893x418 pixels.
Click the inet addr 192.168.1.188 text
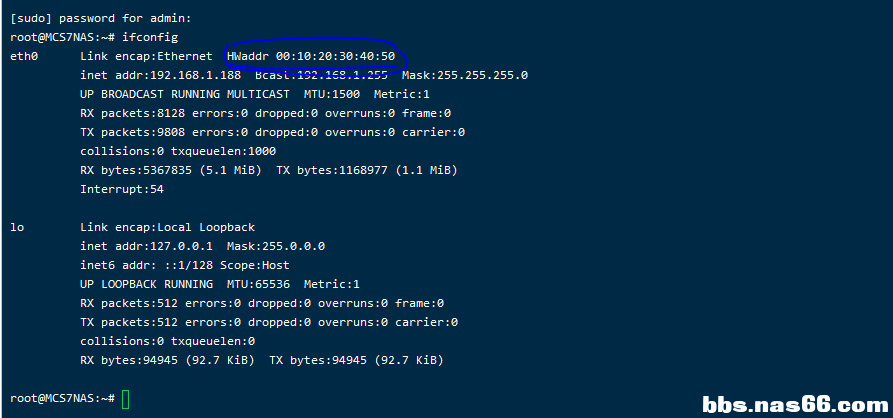coord(161,75)
